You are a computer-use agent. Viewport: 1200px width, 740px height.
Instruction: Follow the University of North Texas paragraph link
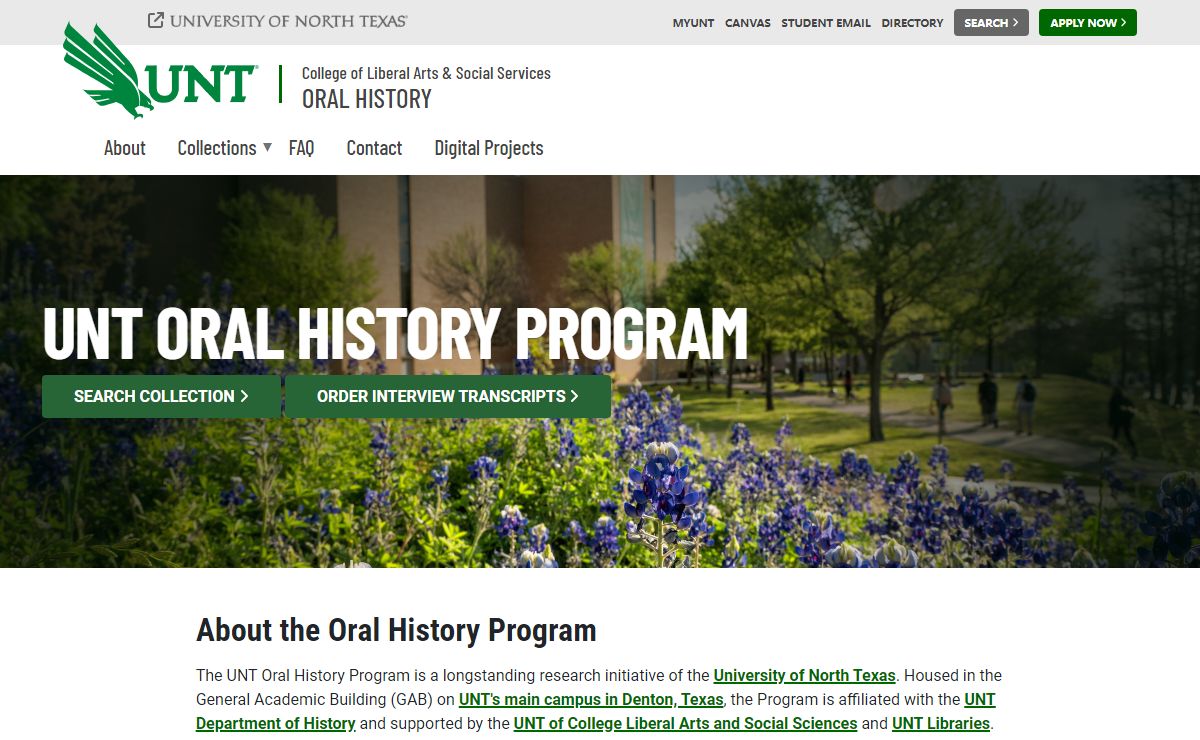(804, 675)
